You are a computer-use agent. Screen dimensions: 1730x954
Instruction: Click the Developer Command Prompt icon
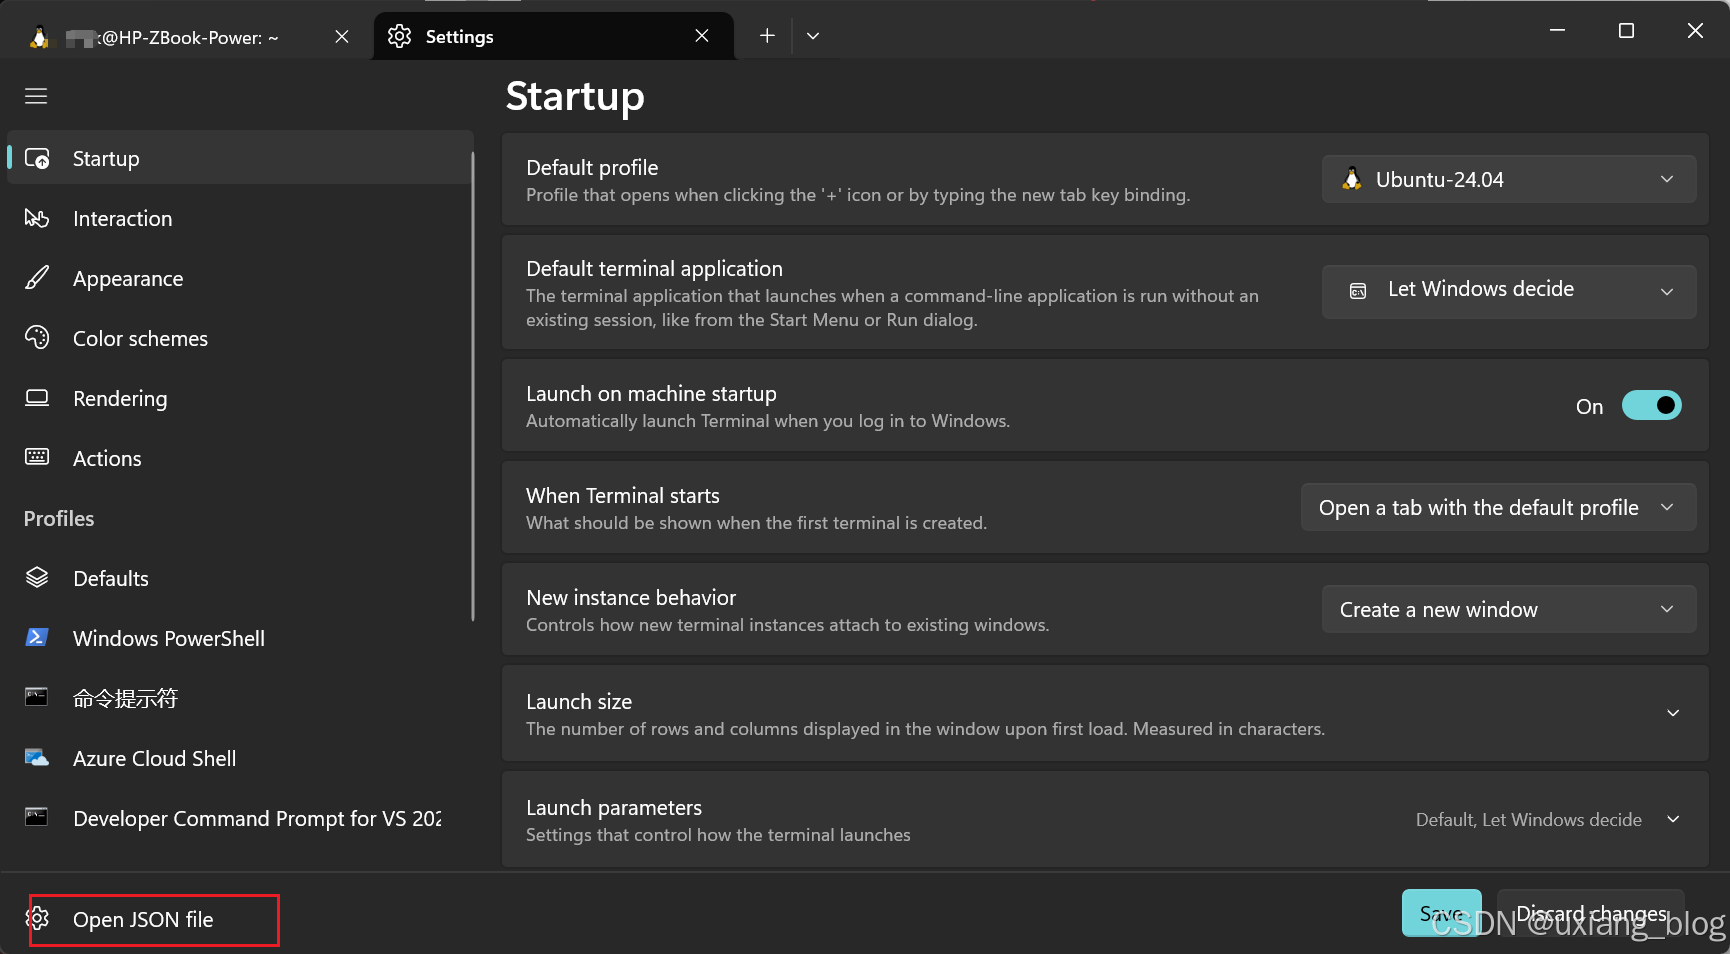tap(37, 817)
